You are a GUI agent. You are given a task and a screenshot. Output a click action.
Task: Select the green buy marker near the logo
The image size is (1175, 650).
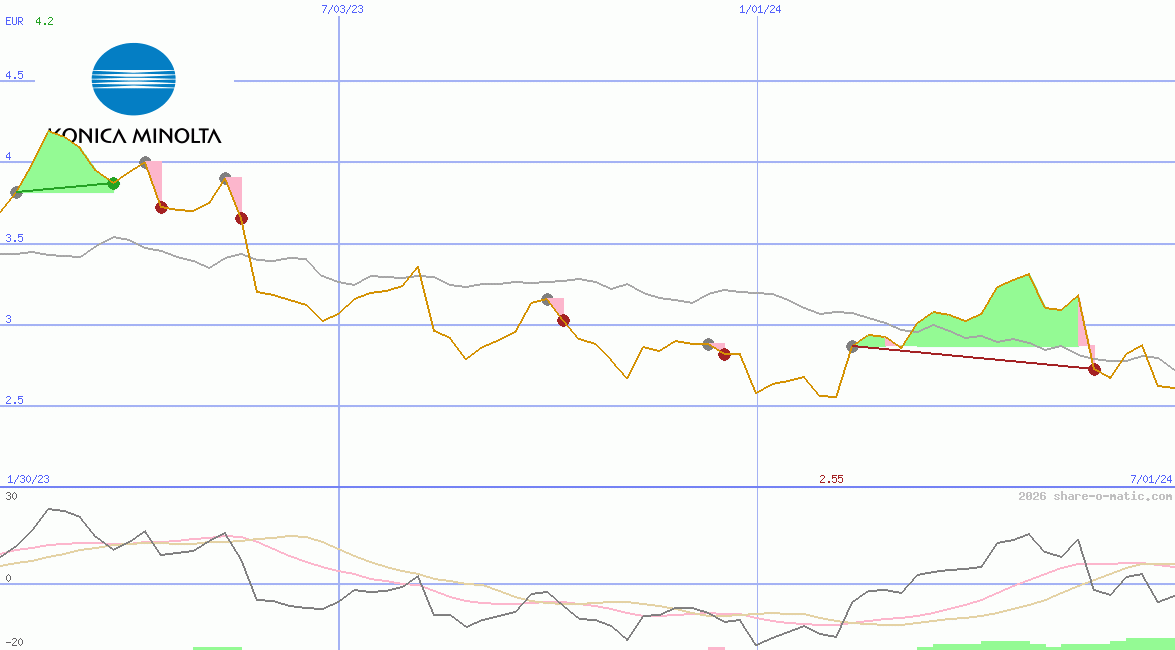click(x=113, y=183)
